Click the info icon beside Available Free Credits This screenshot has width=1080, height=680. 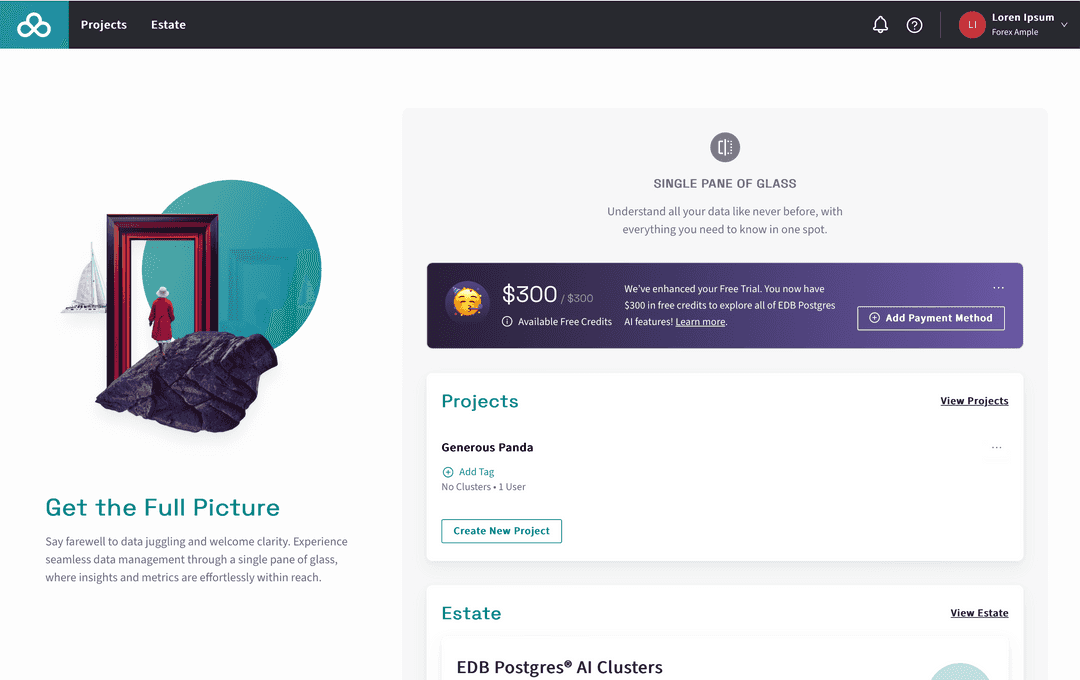(x=507, y=322)
